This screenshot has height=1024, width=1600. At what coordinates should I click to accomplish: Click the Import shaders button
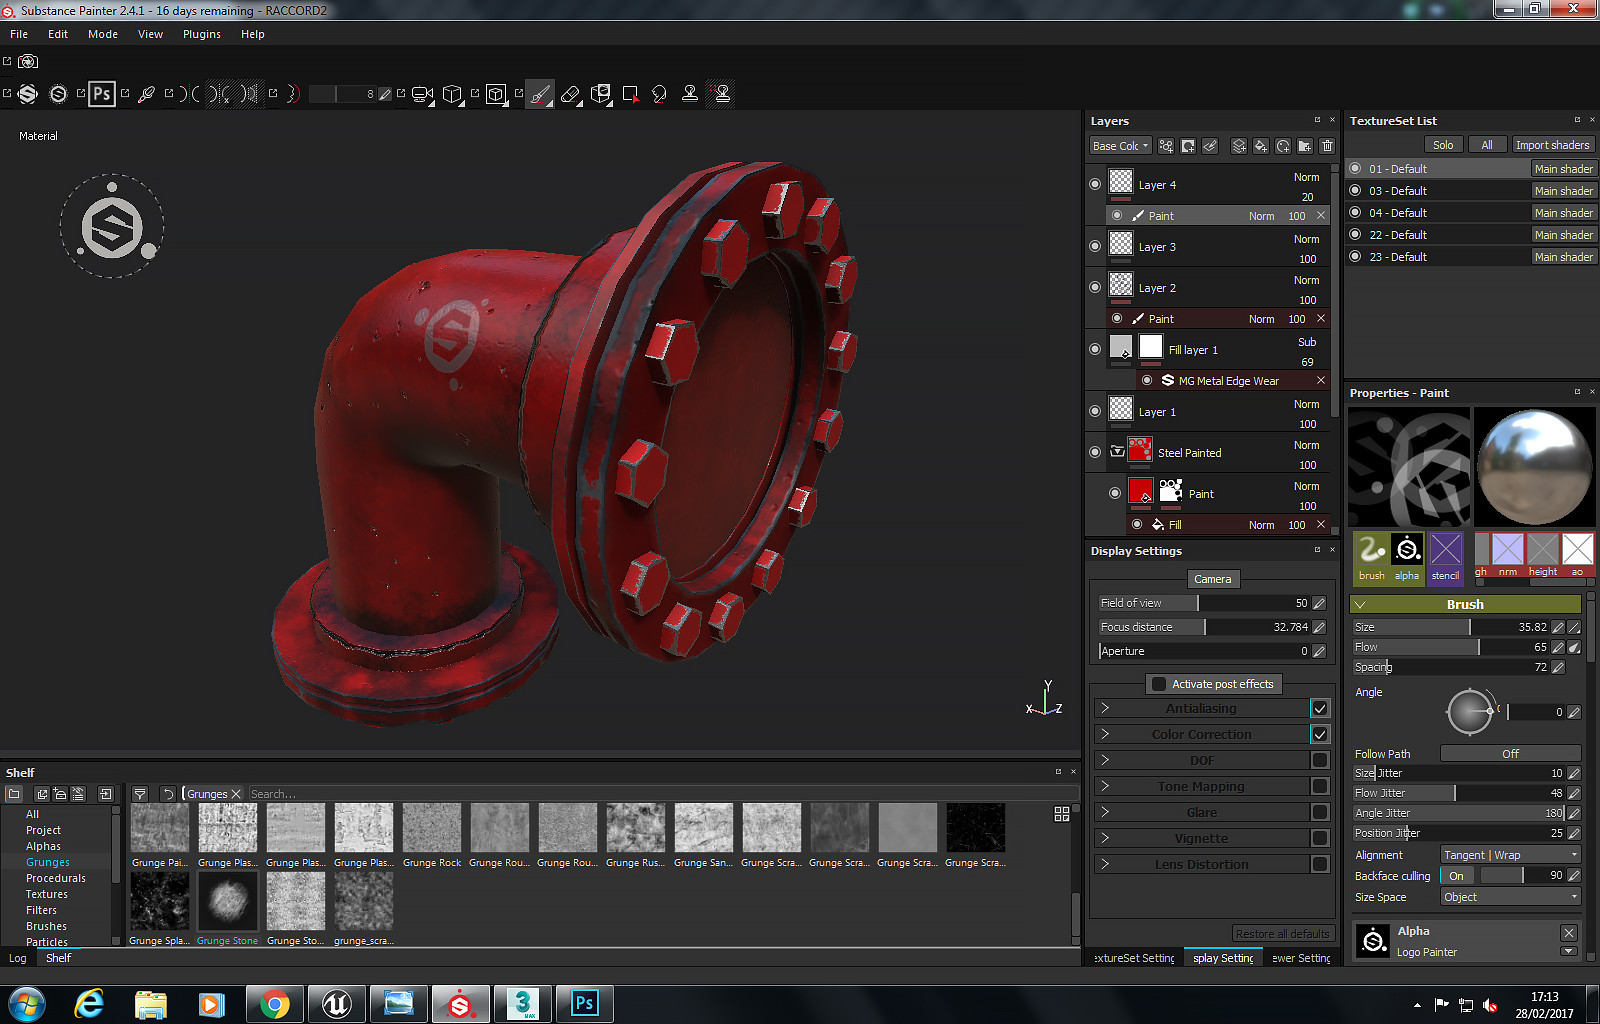(x=1552, y=145)
